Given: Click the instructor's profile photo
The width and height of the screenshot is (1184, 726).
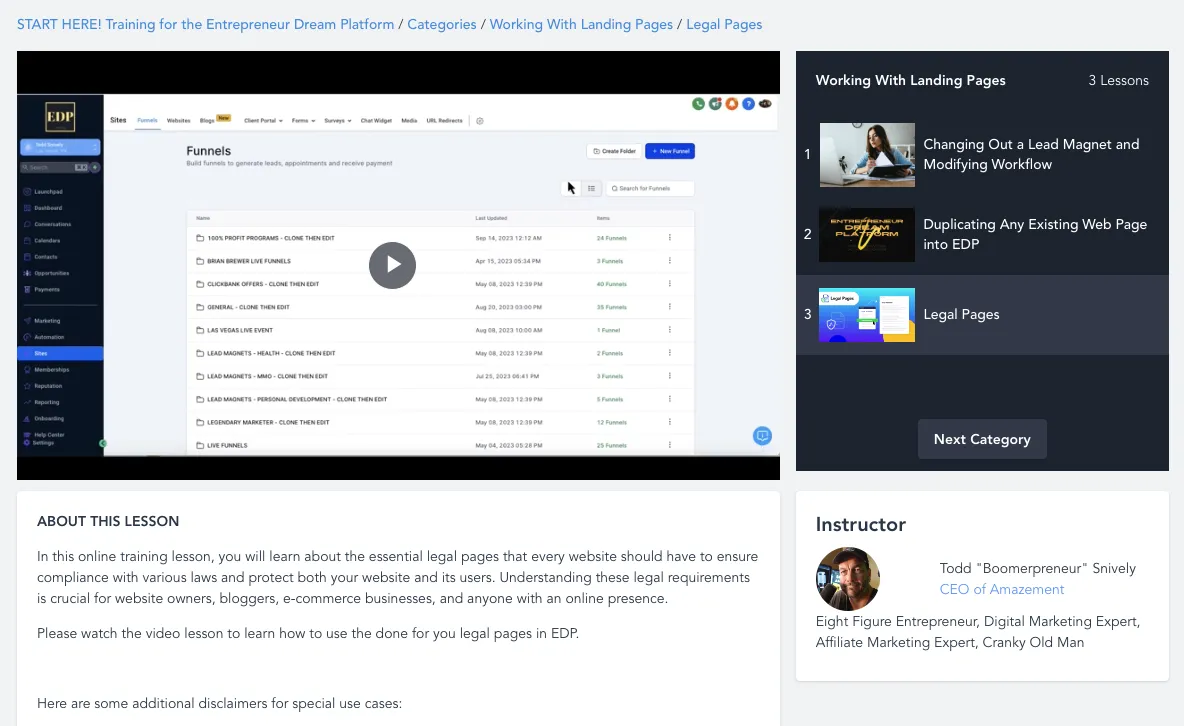Looking at the screenshot, I should 847,579.
